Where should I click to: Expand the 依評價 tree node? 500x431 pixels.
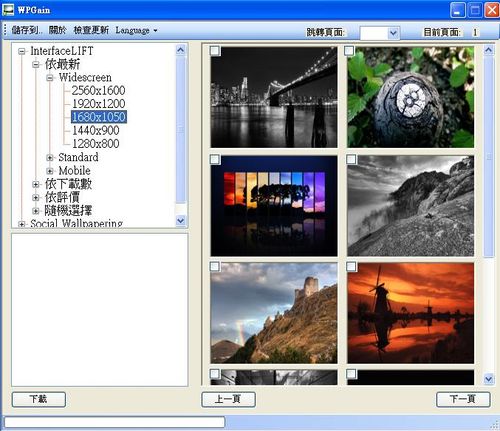(x=36, y=198)
